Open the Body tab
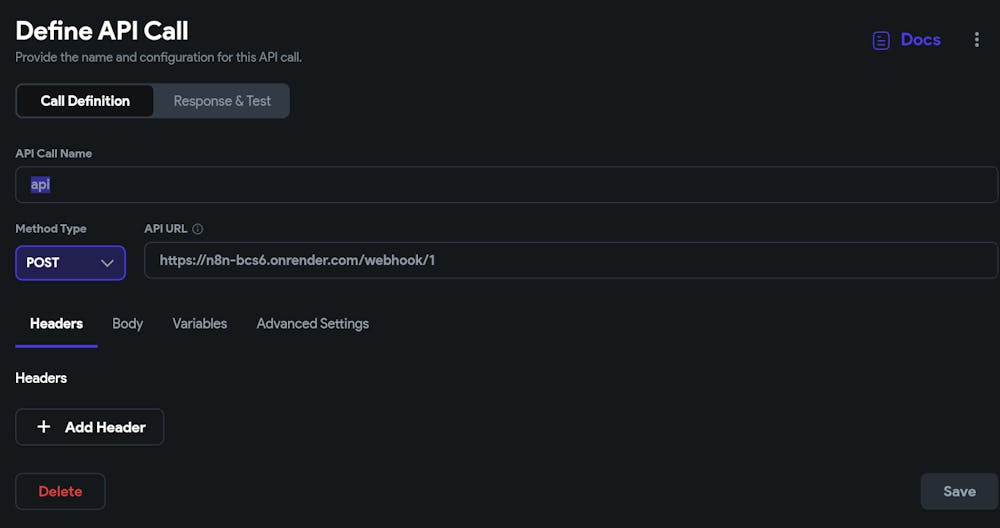The height and width of the screenshot is (528, 1000). 127,324
